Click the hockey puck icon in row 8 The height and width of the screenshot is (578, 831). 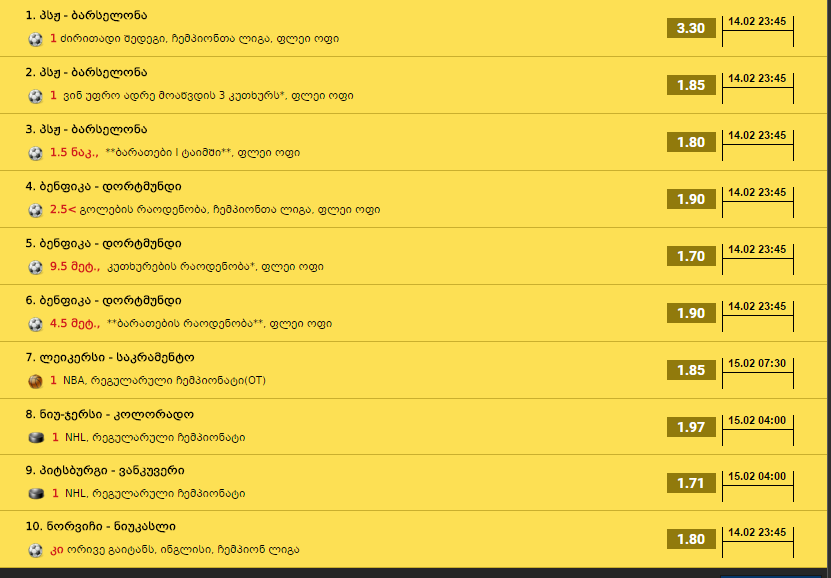[x=36, y=438]
